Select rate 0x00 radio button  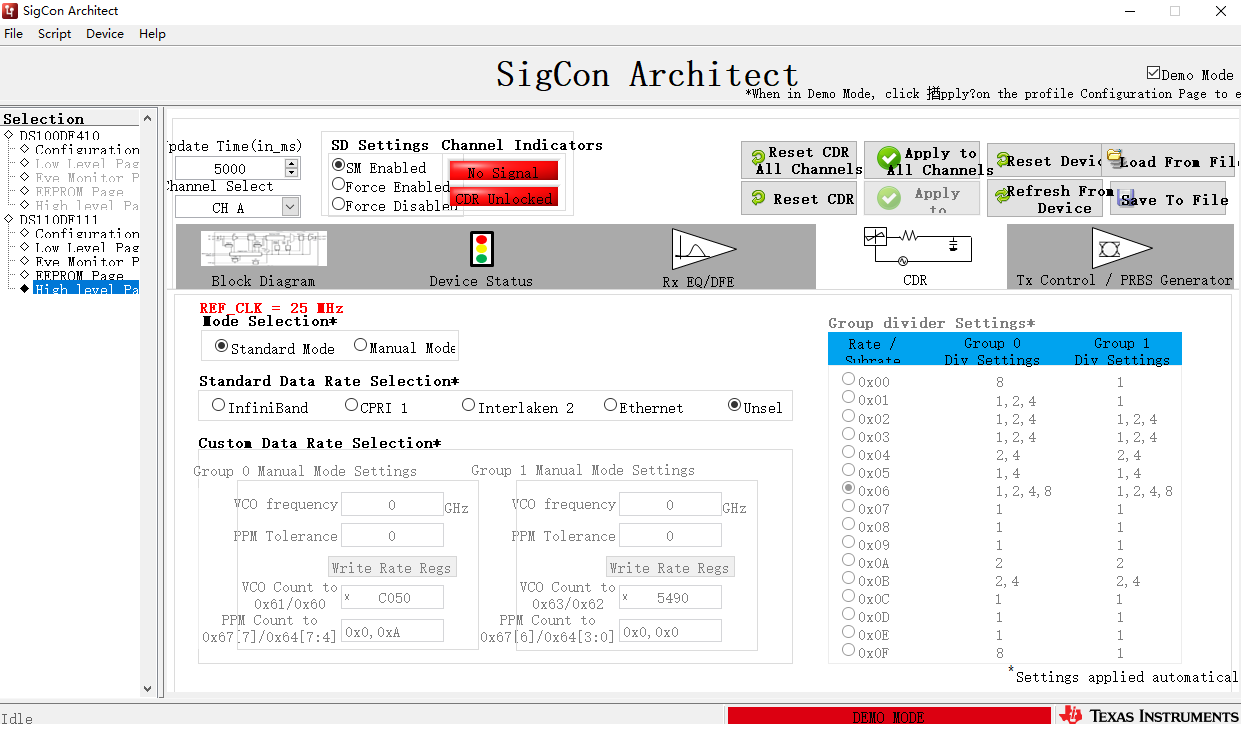[848, 380]
